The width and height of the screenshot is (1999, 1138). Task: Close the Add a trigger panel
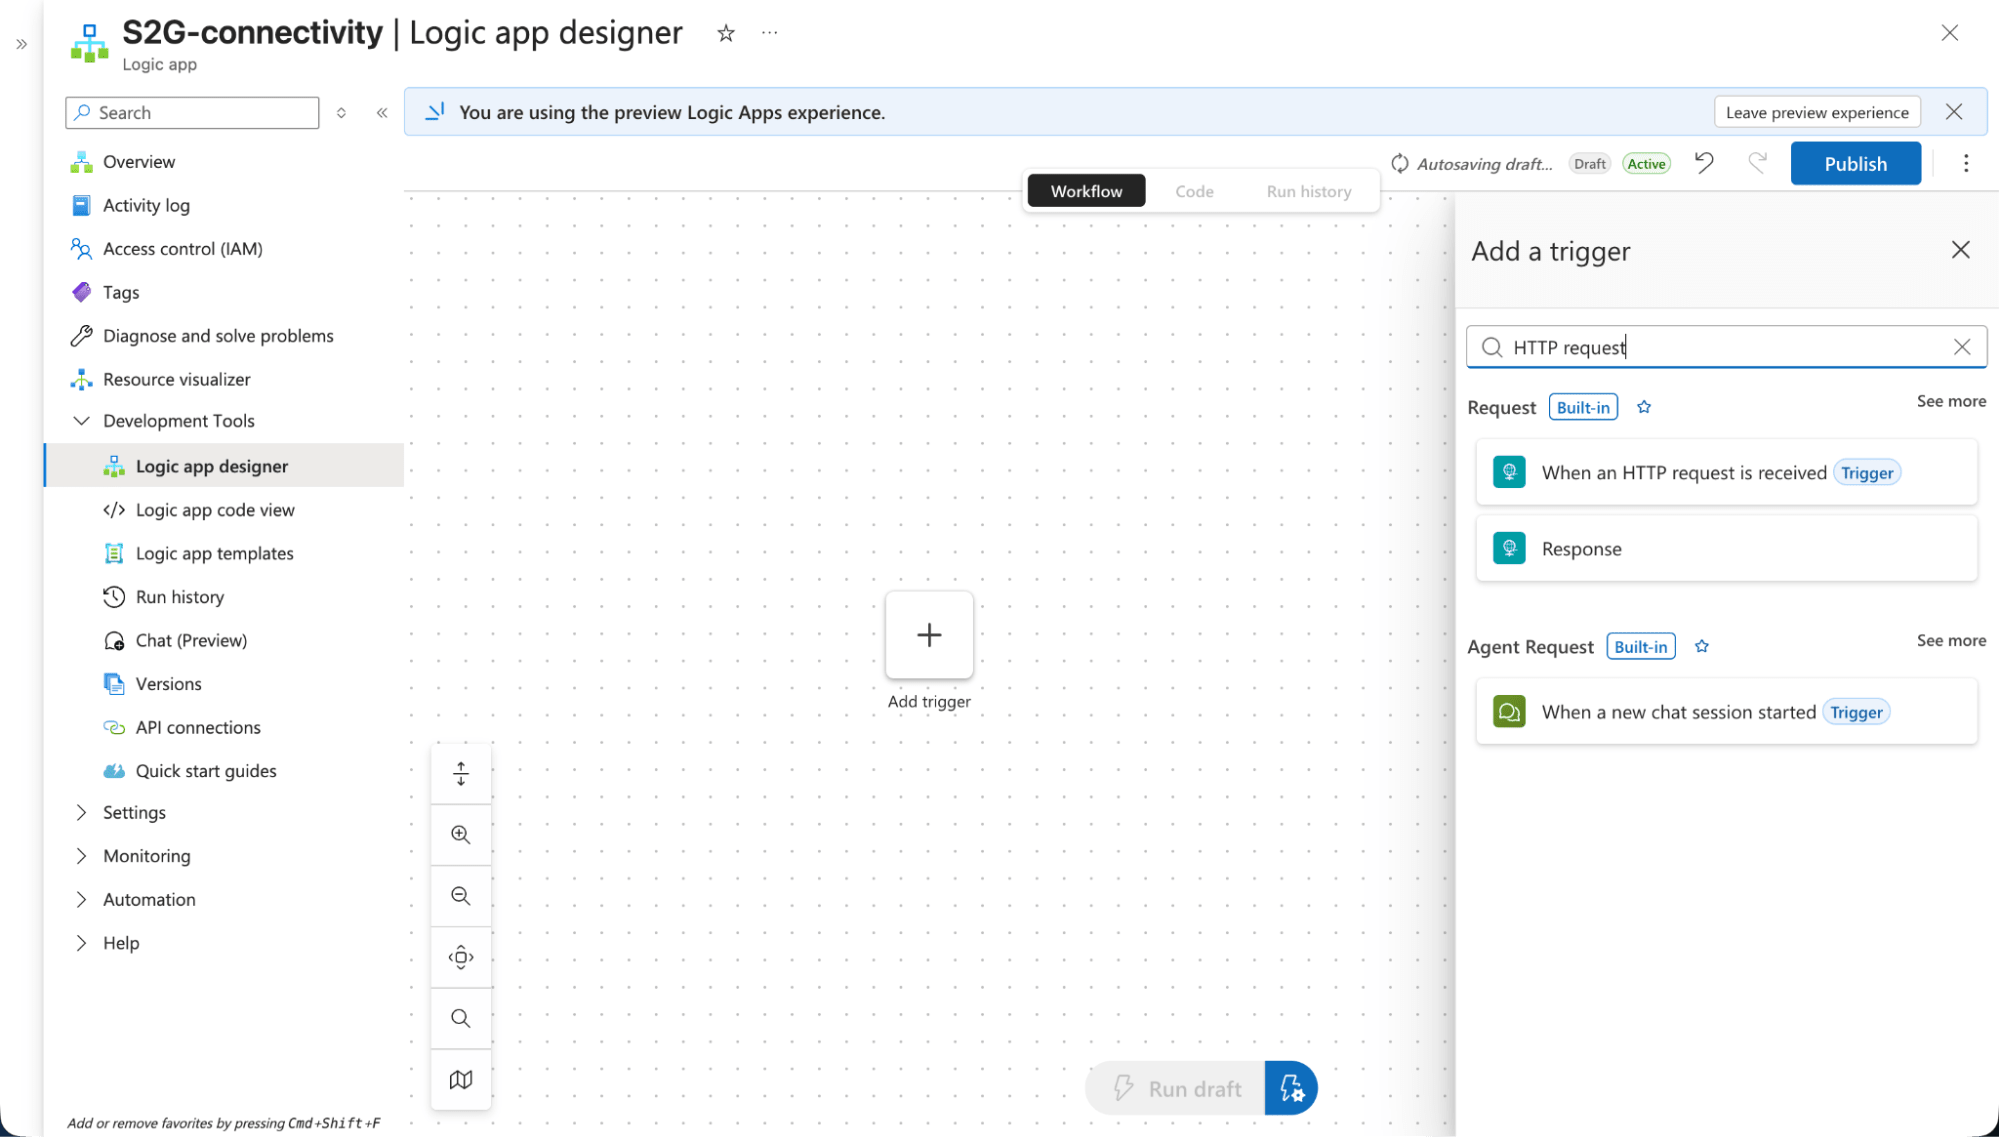(x=1960, y=250)
